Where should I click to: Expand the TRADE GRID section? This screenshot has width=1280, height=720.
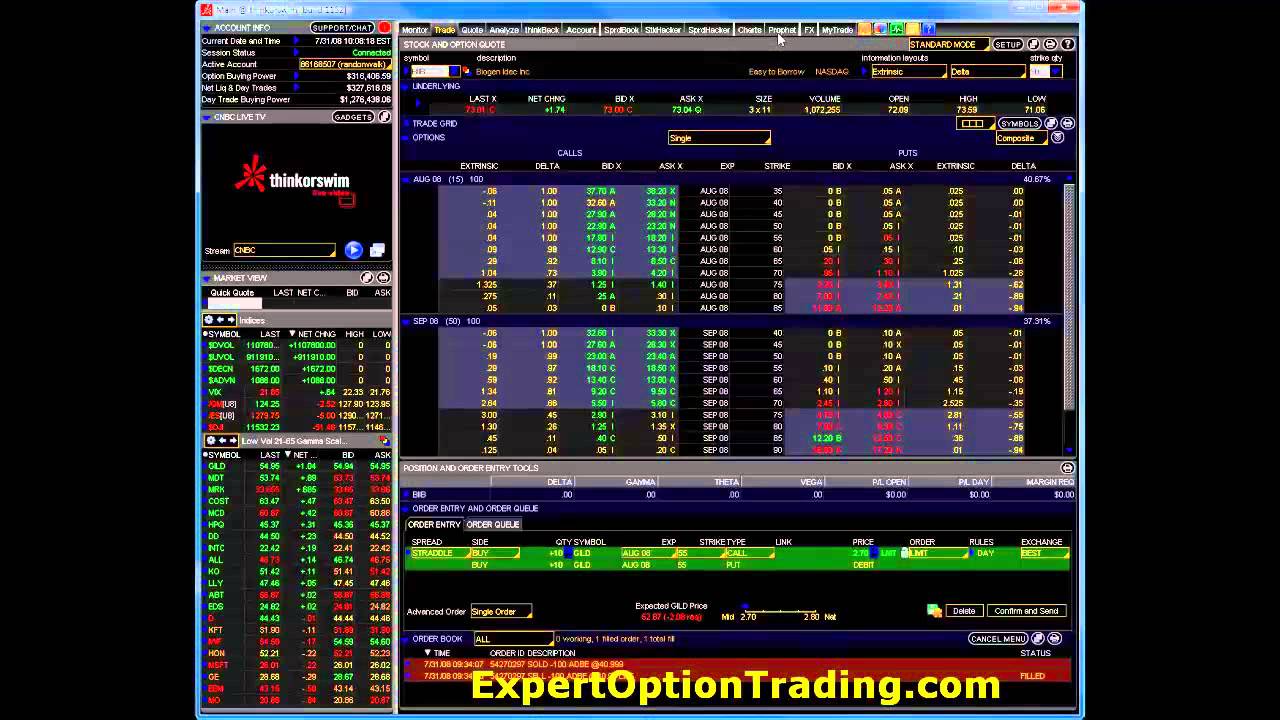(407, 124)
